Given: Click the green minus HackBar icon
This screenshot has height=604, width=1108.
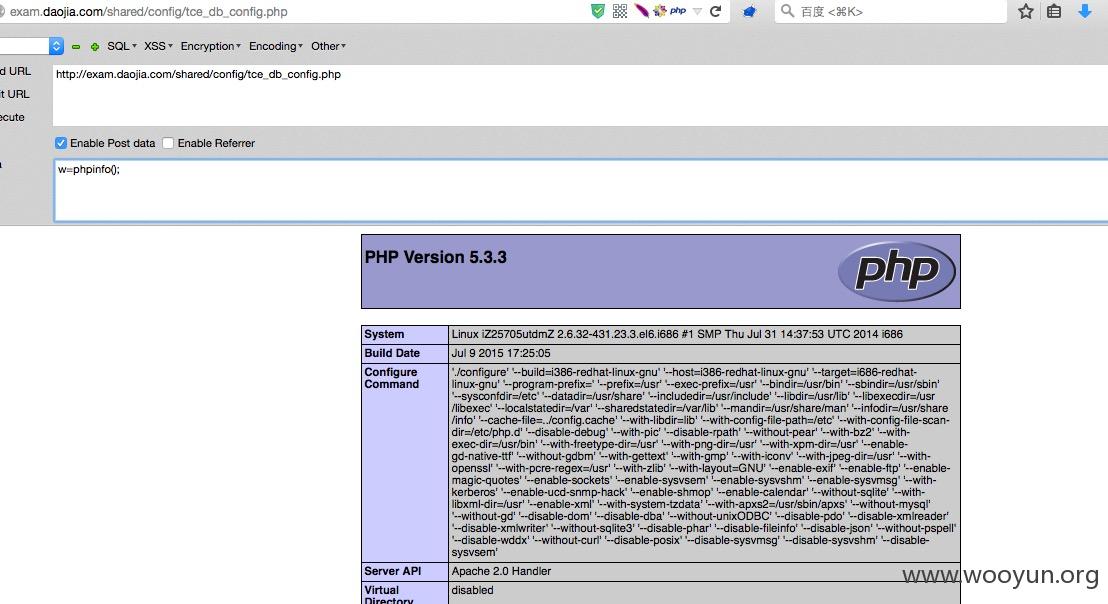Looking at the screenshot, I should click(76, 47).
